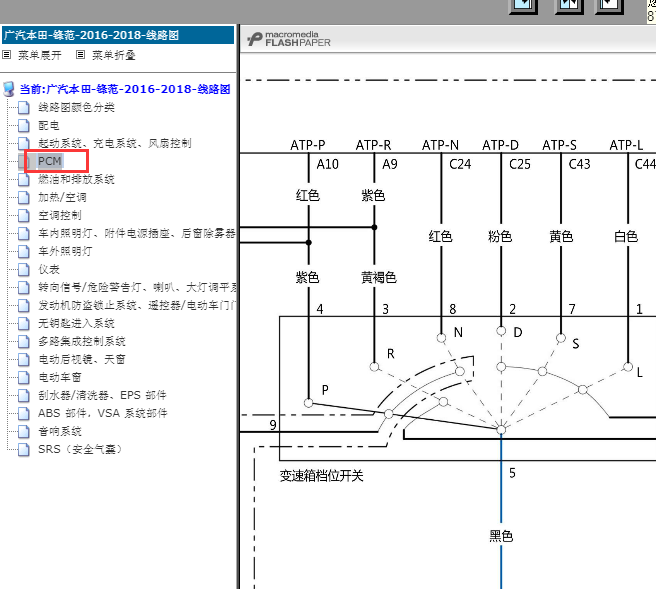Click connector pin label C43
The image size is (656, 589).
click(579, 164)
